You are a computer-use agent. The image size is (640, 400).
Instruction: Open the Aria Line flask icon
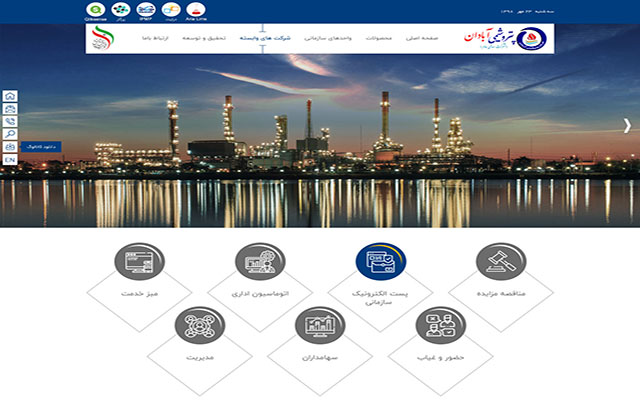tap(196, 9)
